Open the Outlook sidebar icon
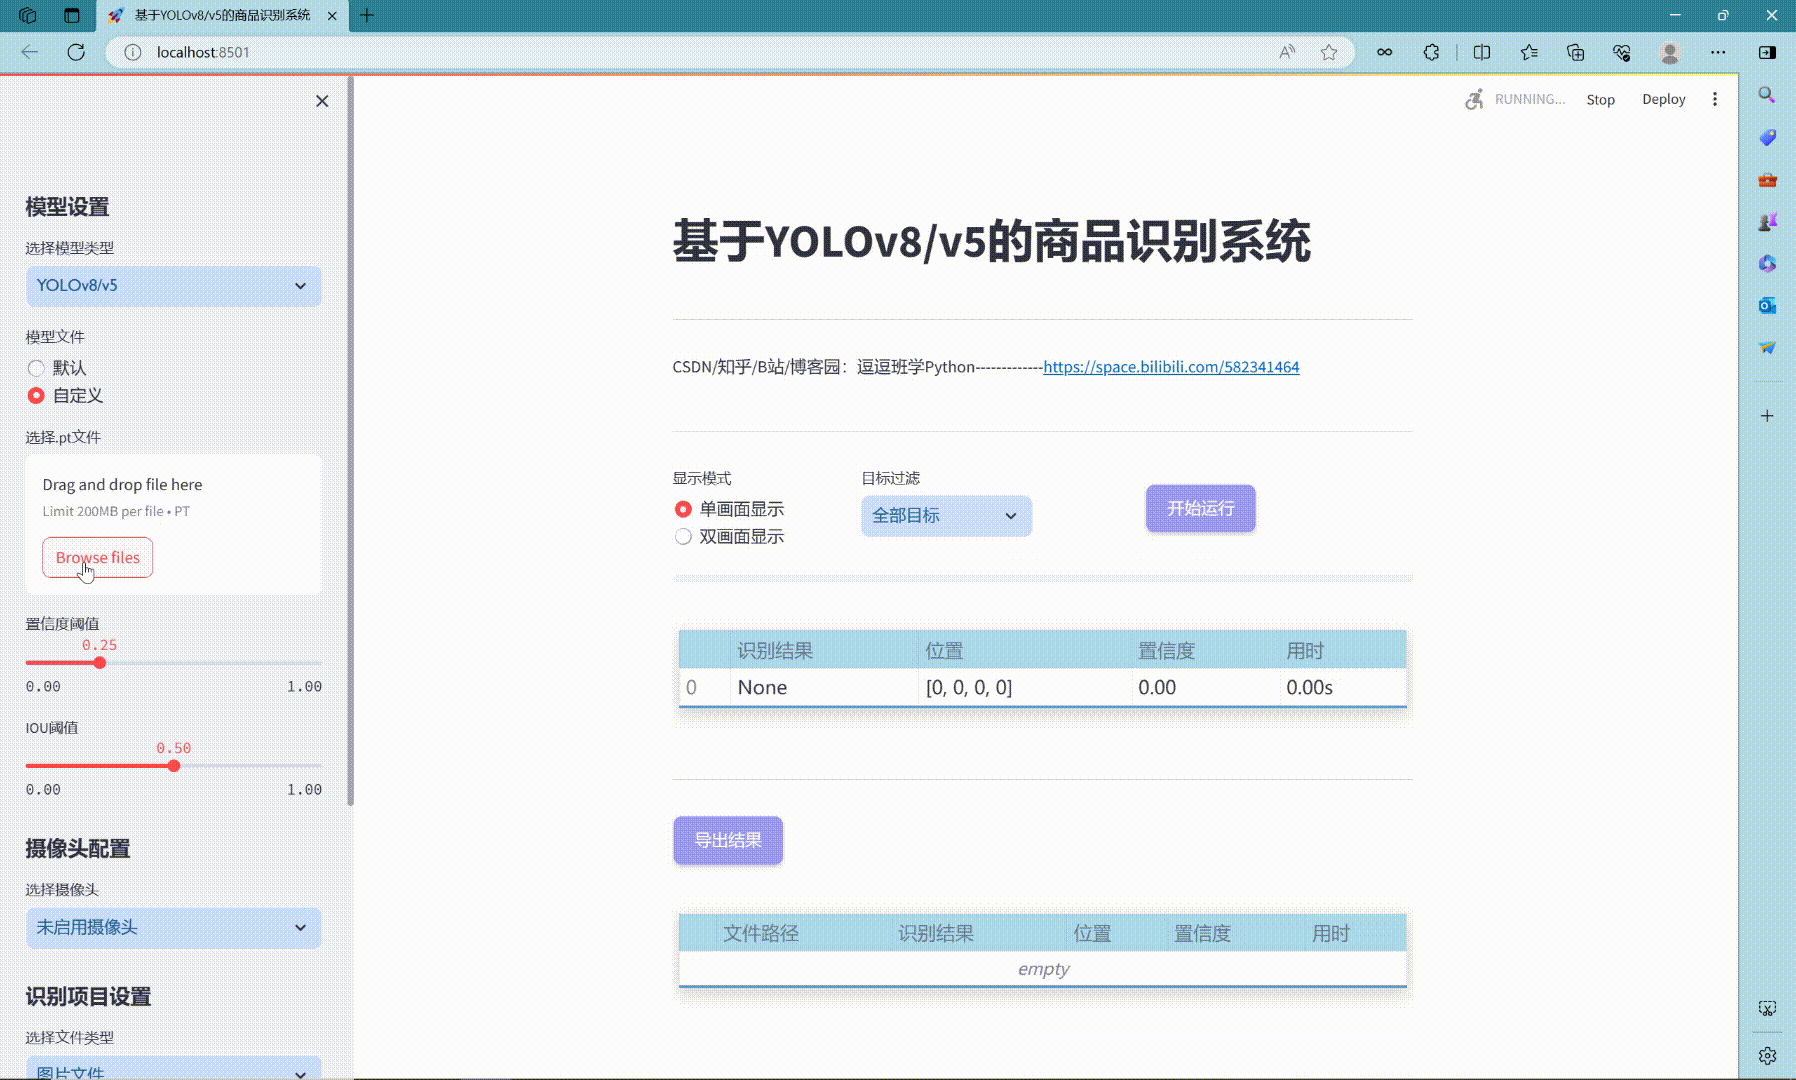The height and width of the screenshot is (1080, 1796). point(1767,305)
